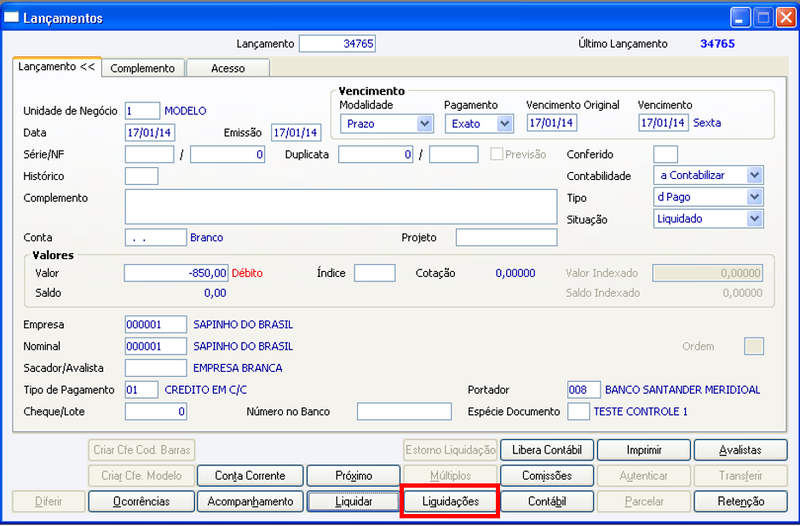Toggle the Previsão checkbox

496,154
